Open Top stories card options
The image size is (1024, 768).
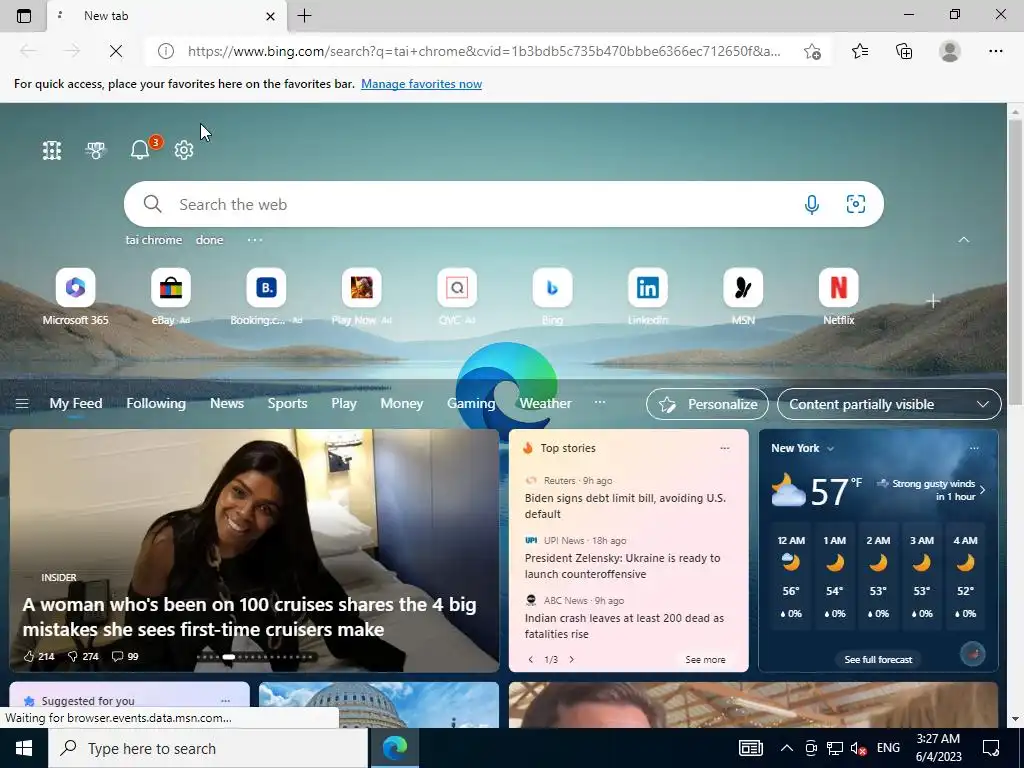(724, 448)
